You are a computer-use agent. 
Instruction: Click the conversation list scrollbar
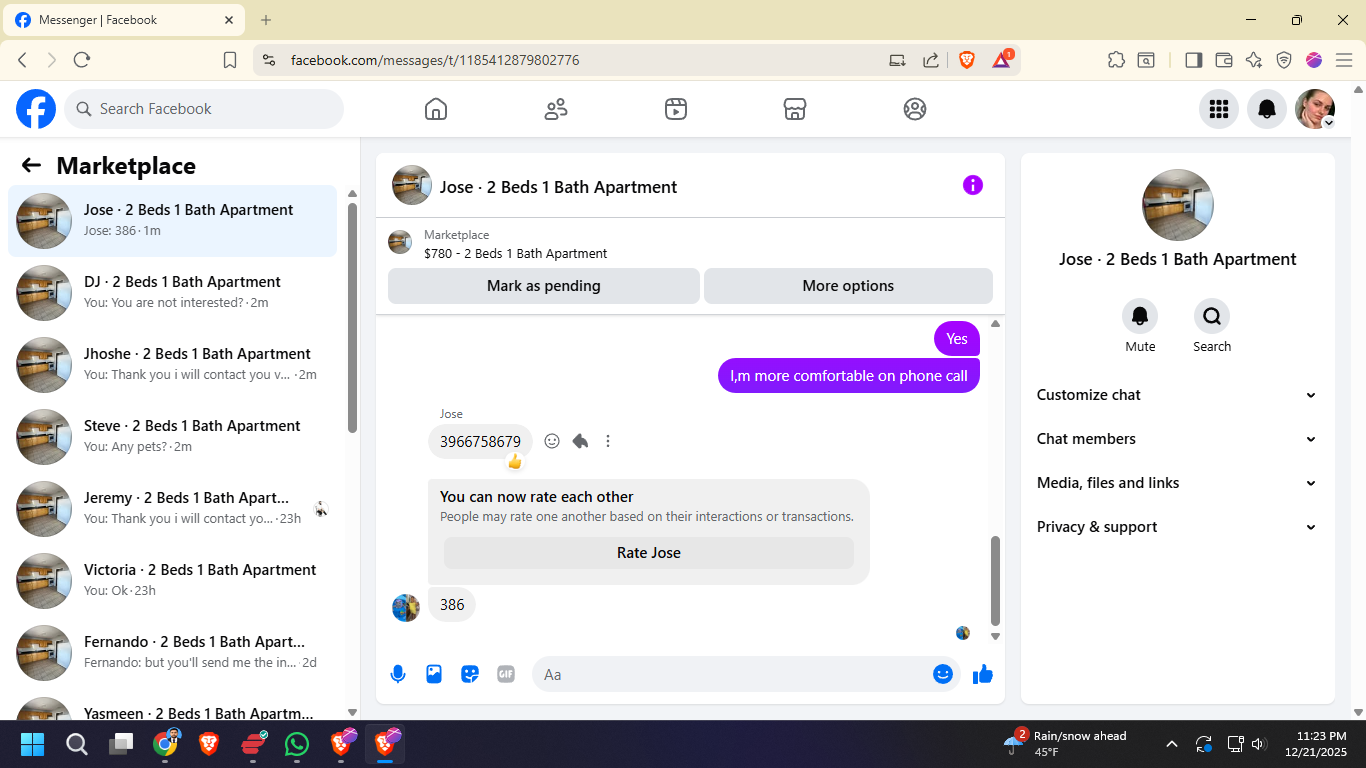pyautogui.click(x=352, y=318)
